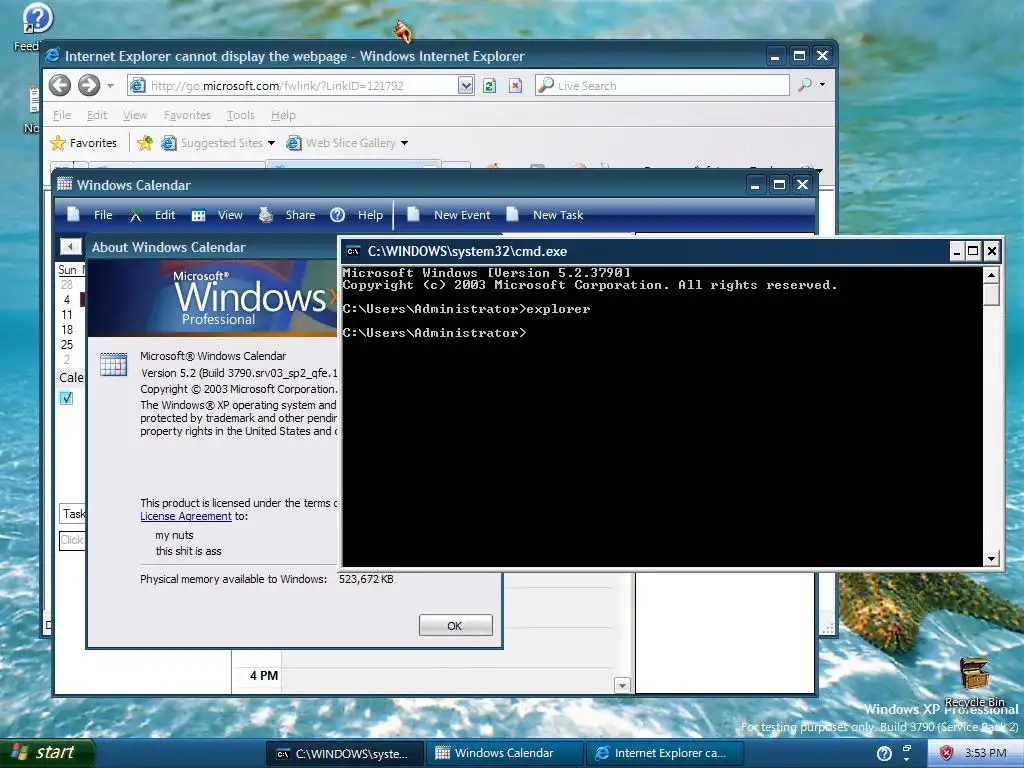Toggle the calendar visibility checkbox

pyautogui.click(x=67, y=398)
